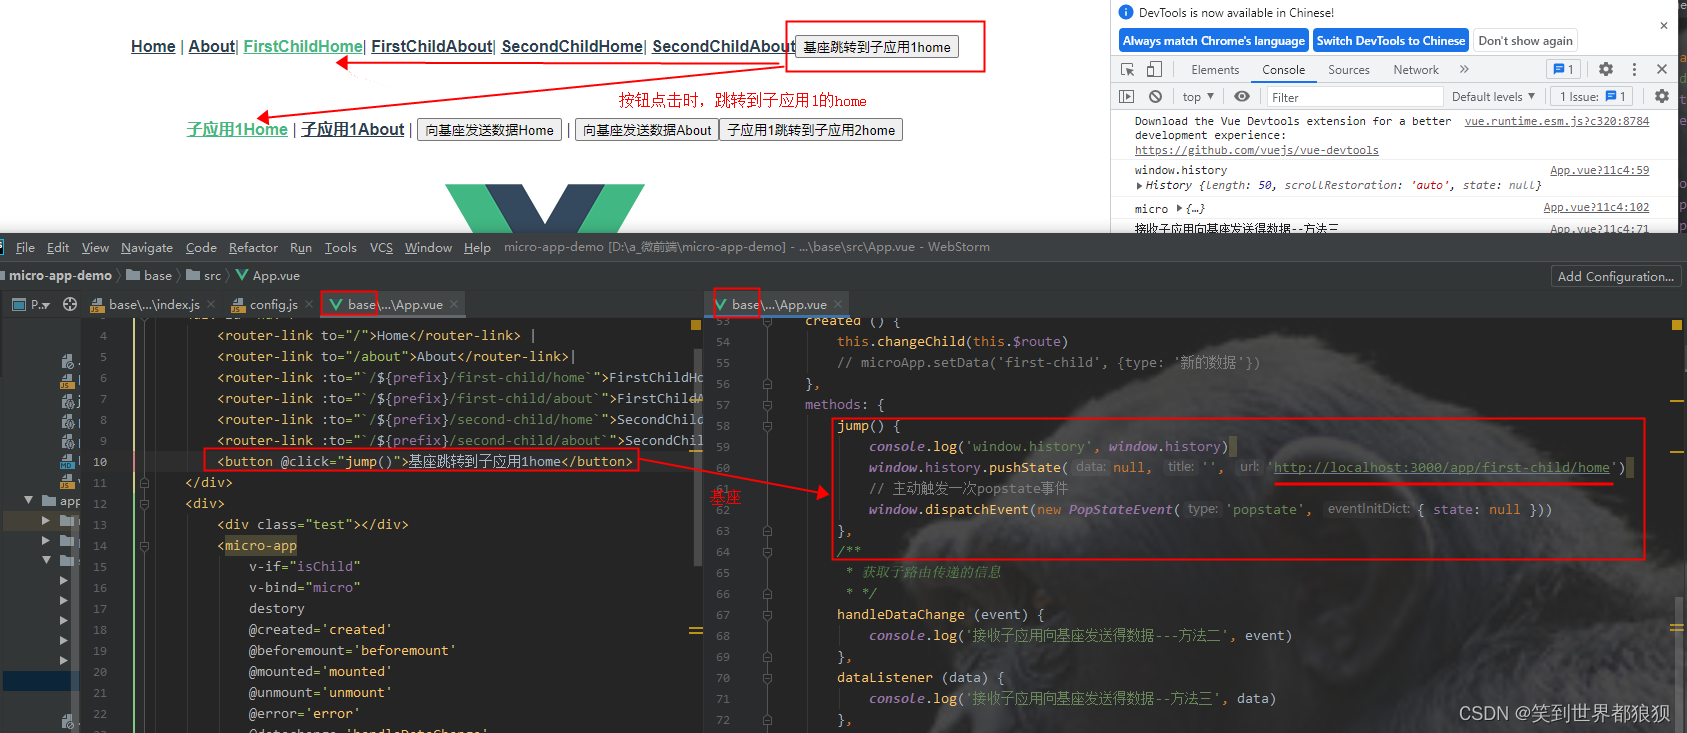Viewport: 1687px width, 733px height.
Task: Click 'Always match Chrome's language' button
Action: [x=1213, y=41]
